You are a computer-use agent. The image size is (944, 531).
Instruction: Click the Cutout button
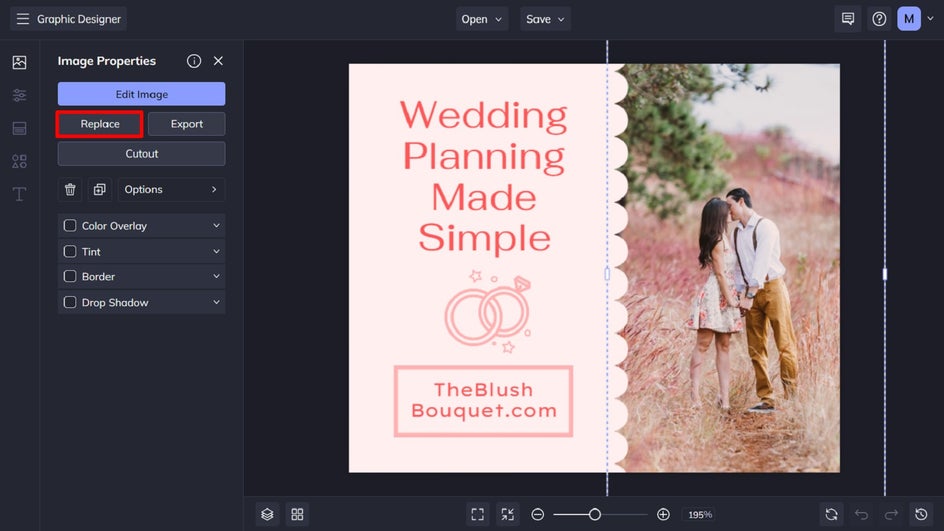[x=141, y=154]
